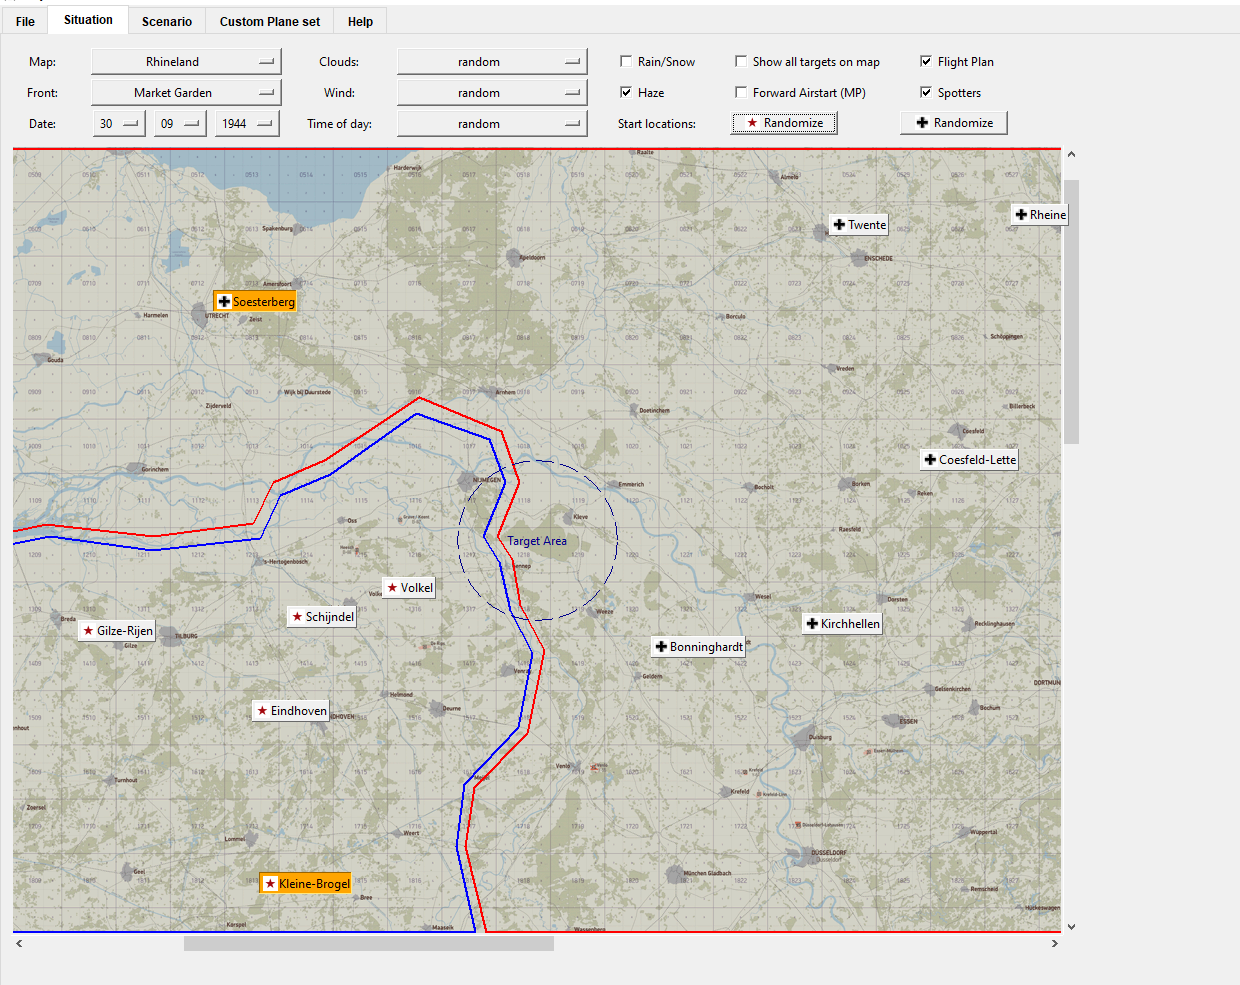
Task: Select the Soesterberg airfield marker
Action: (x=256, y=302)
